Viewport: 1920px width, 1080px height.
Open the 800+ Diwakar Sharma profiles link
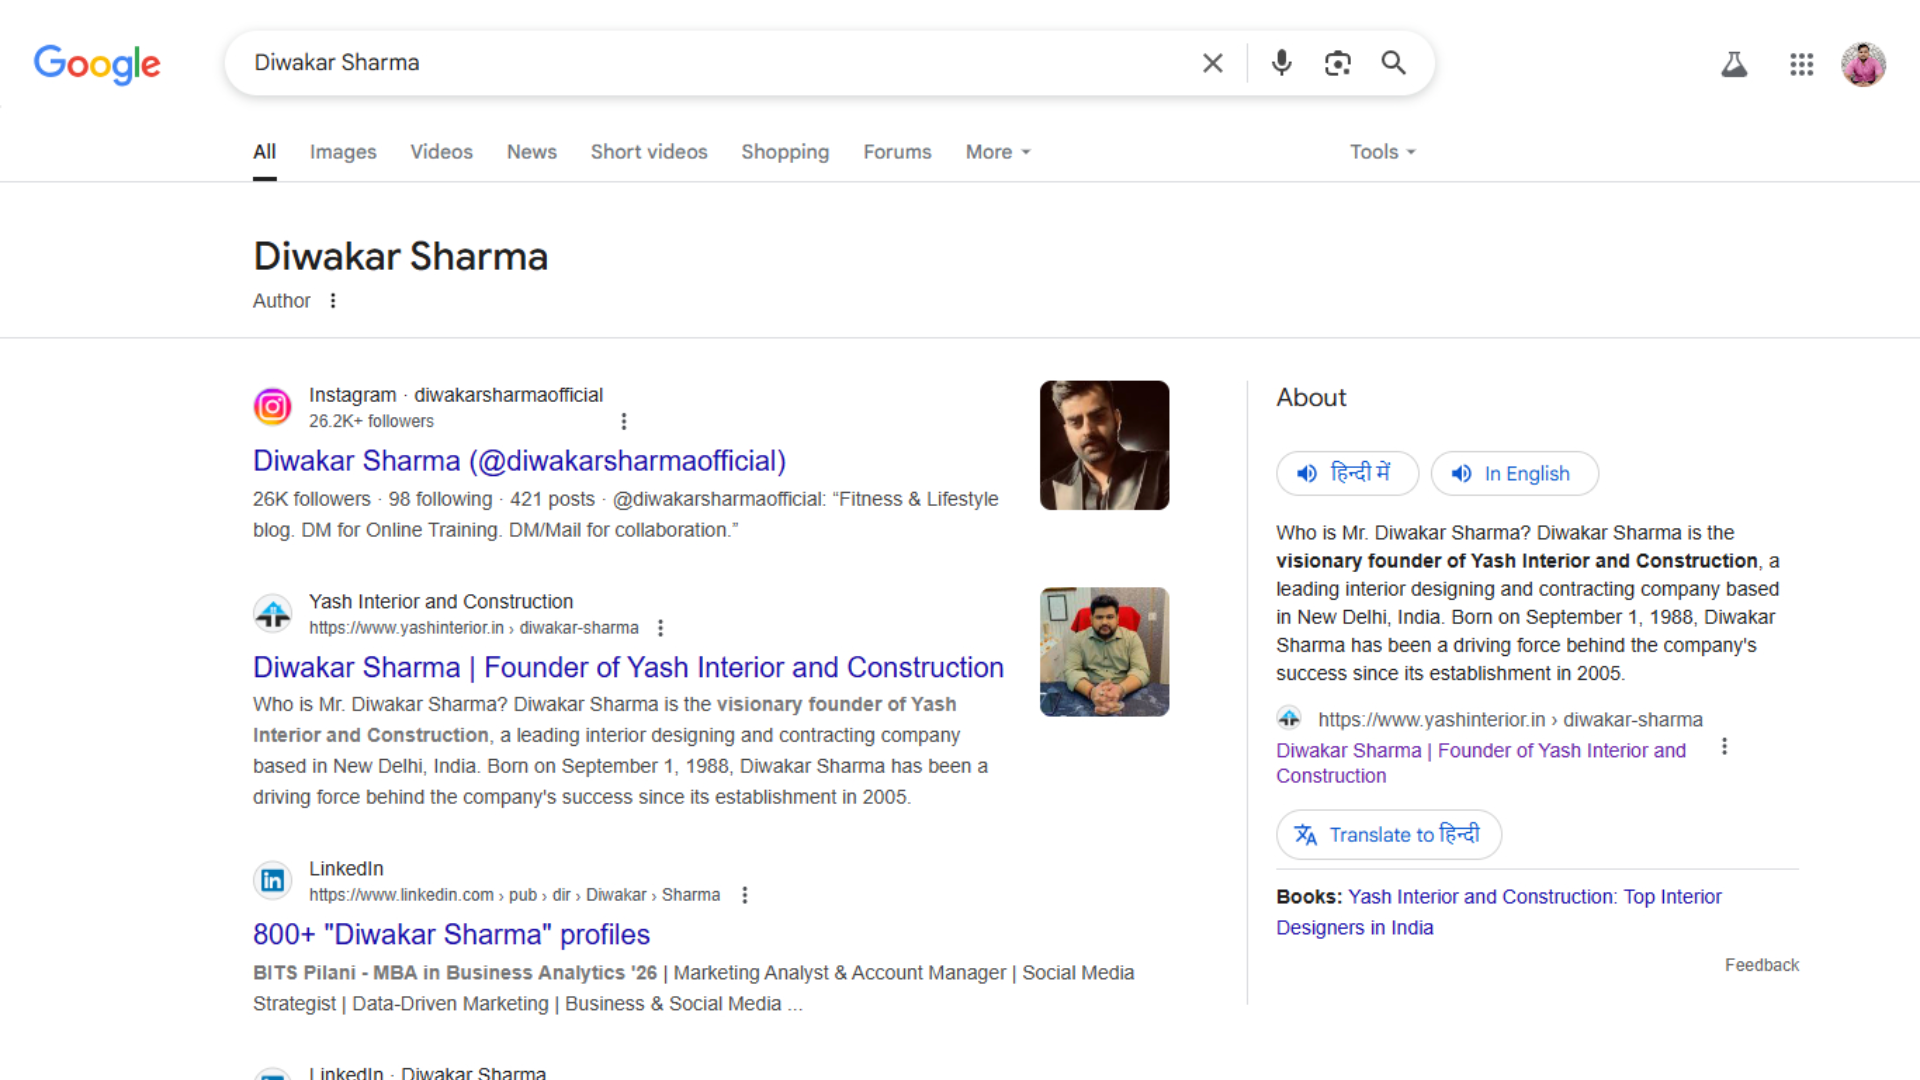click(451, 934)
